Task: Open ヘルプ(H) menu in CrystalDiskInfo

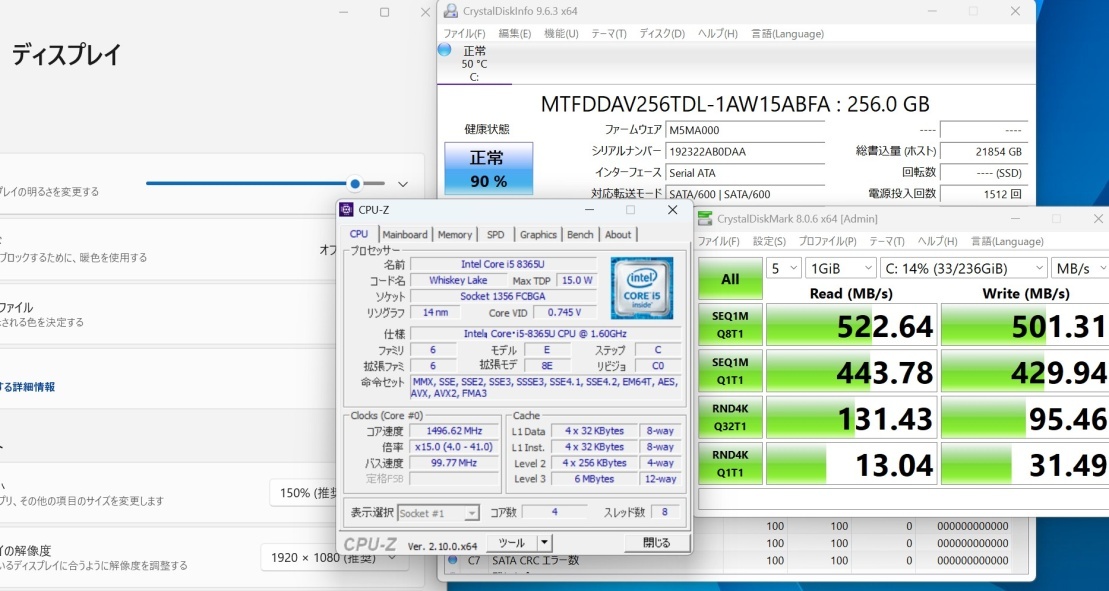Action: [x=717, y=34]
